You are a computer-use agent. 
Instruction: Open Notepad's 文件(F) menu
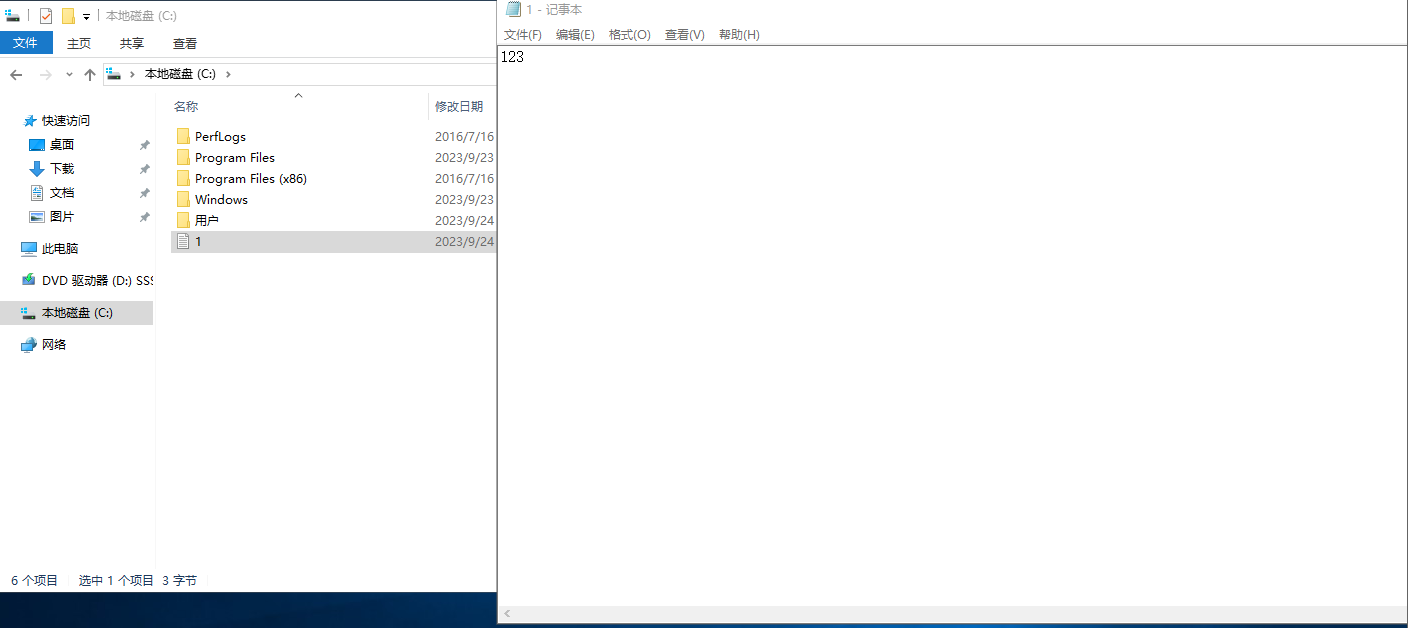523,35
